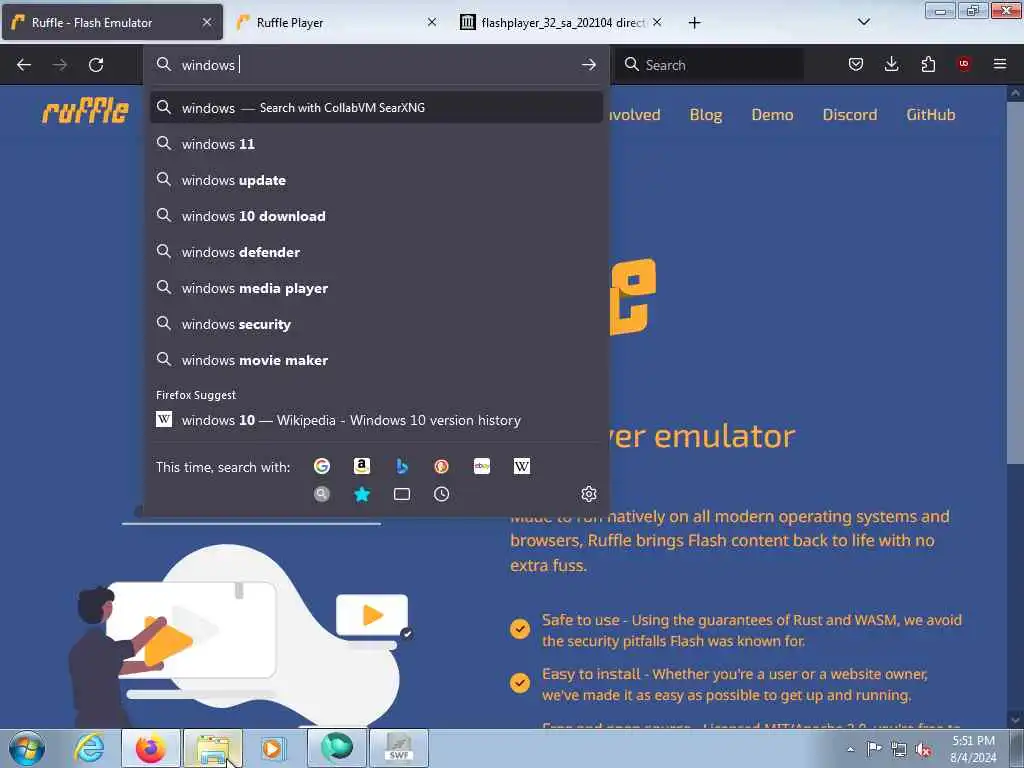Open the Demo link on Ruffle site
This screenshot has width=1024, height=768.
773,115
